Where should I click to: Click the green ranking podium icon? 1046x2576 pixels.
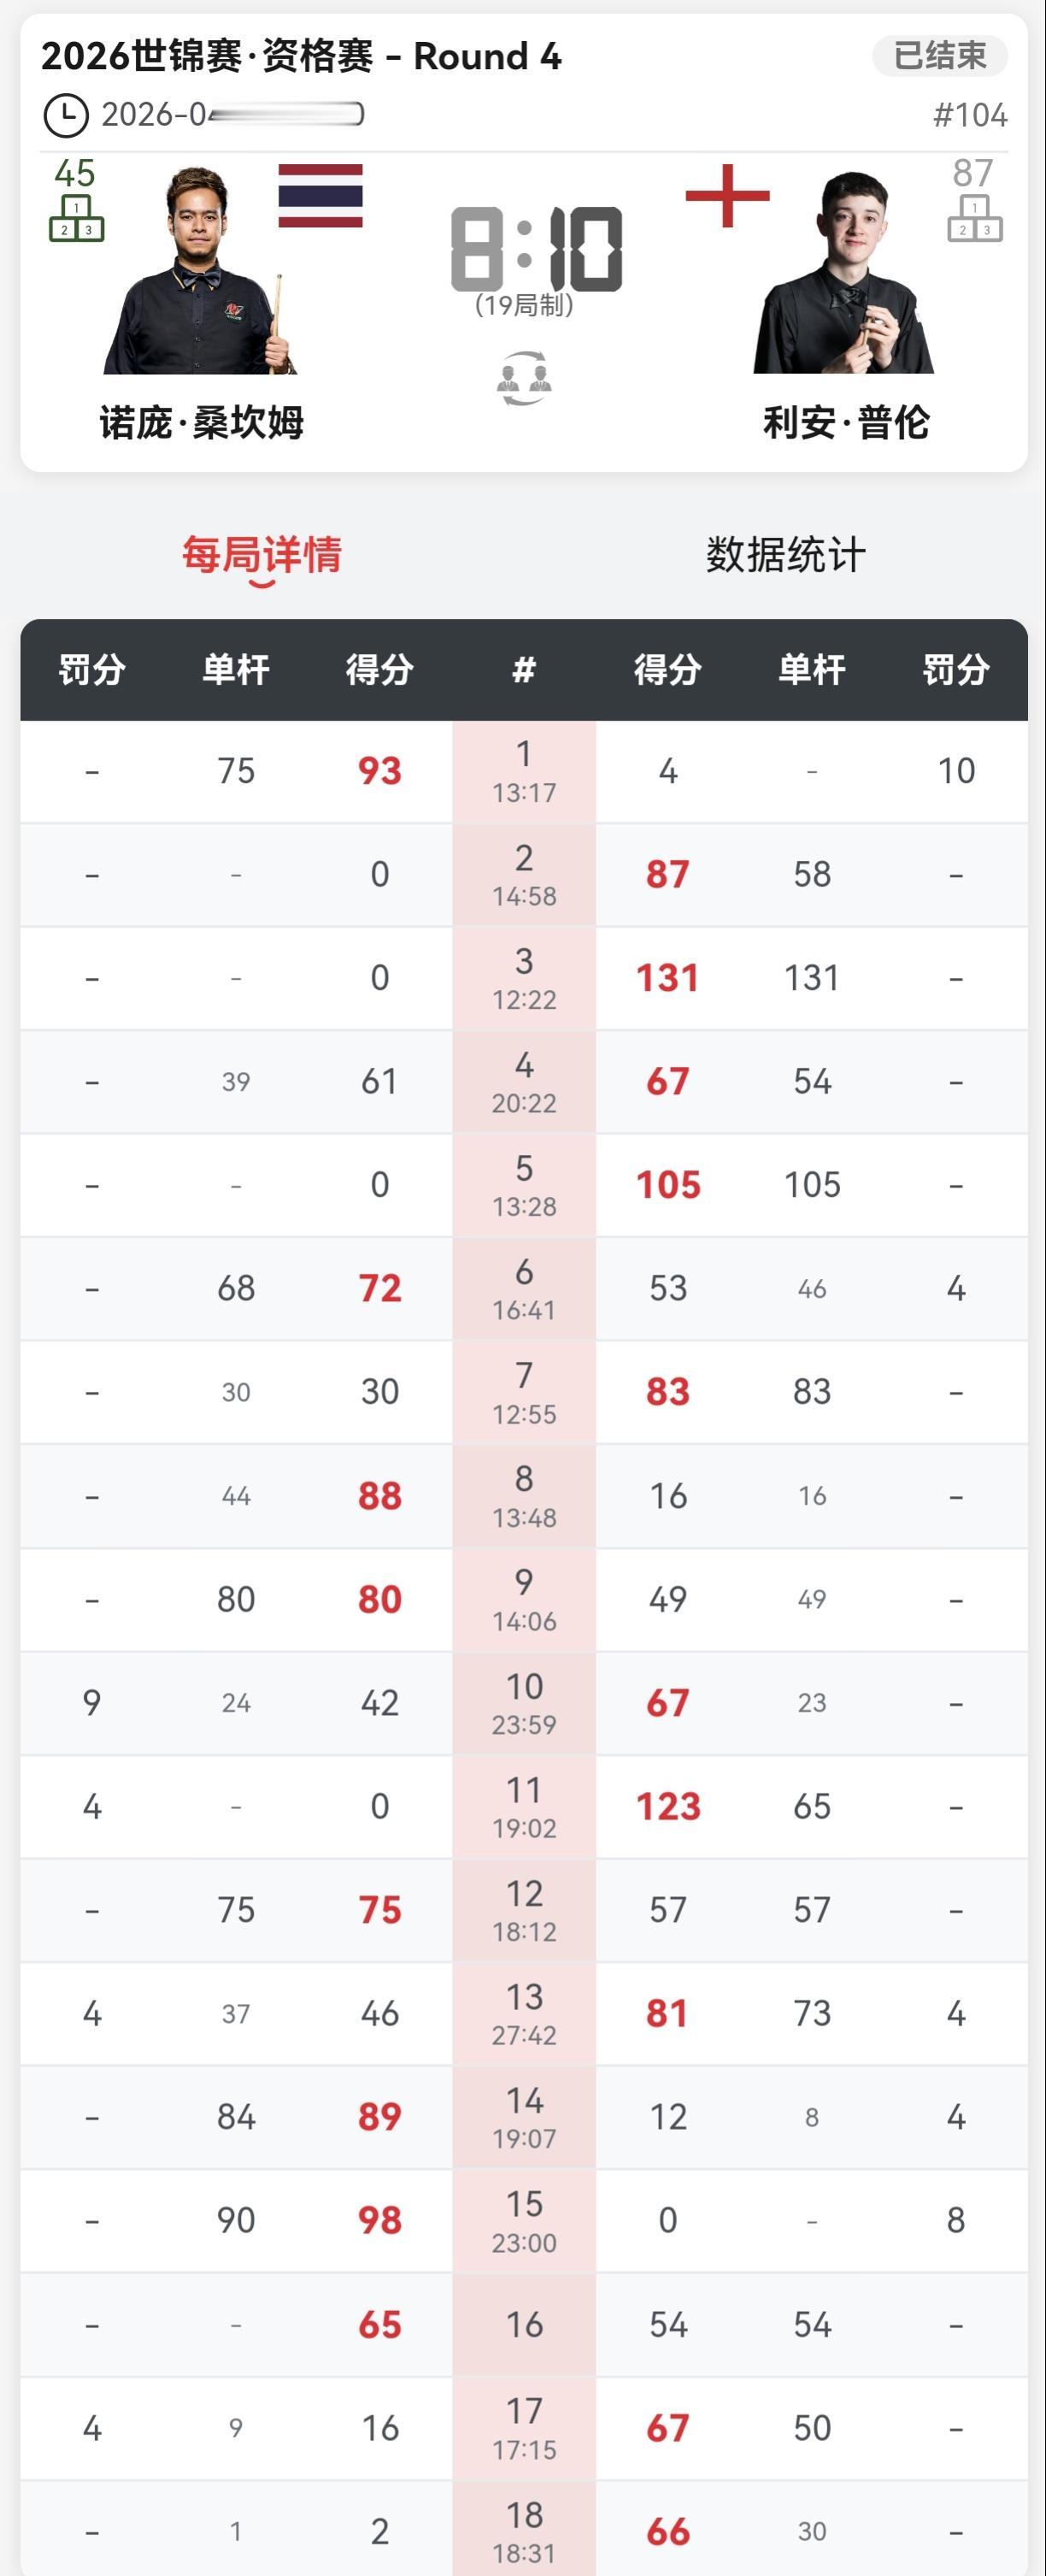tap(76, 218)
